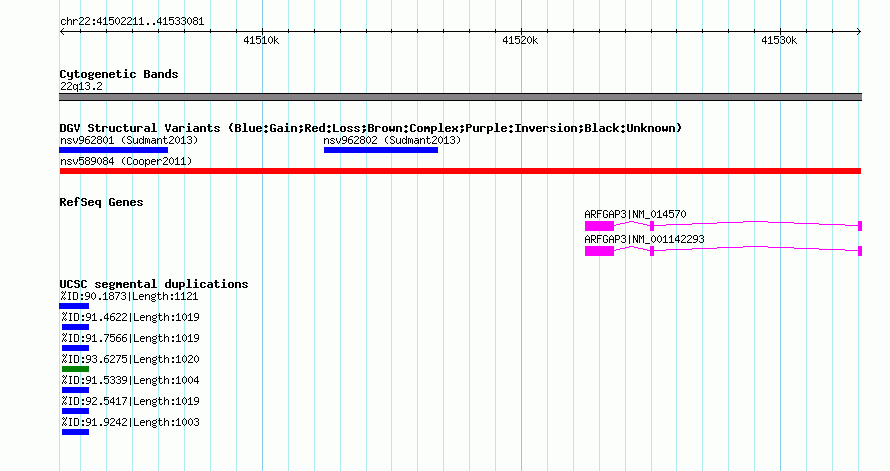Click the nsv589084 red loss variant bar
The height and width of the screenshot is (471, 890).
(x=460, y=171)
